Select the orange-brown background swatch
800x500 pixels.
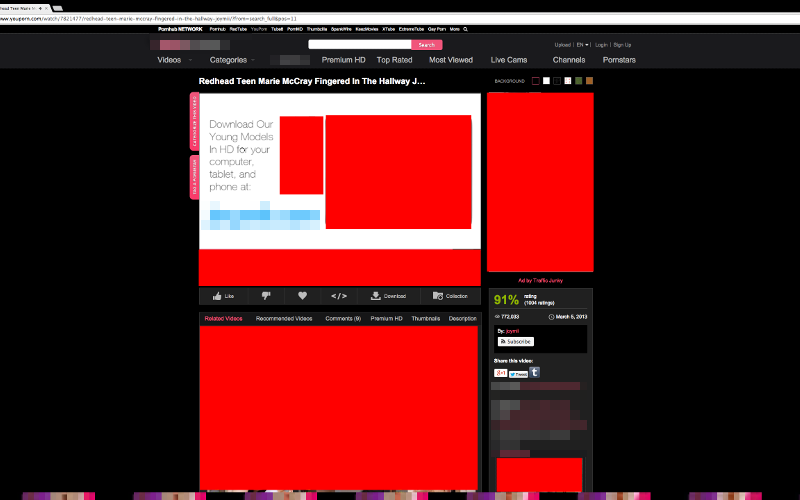(589, 81)
